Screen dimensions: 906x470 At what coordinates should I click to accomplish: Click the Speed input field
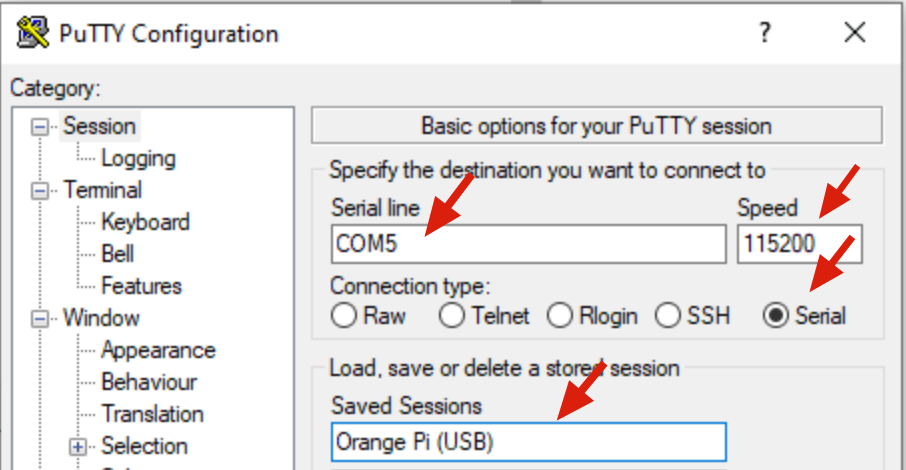799,244
